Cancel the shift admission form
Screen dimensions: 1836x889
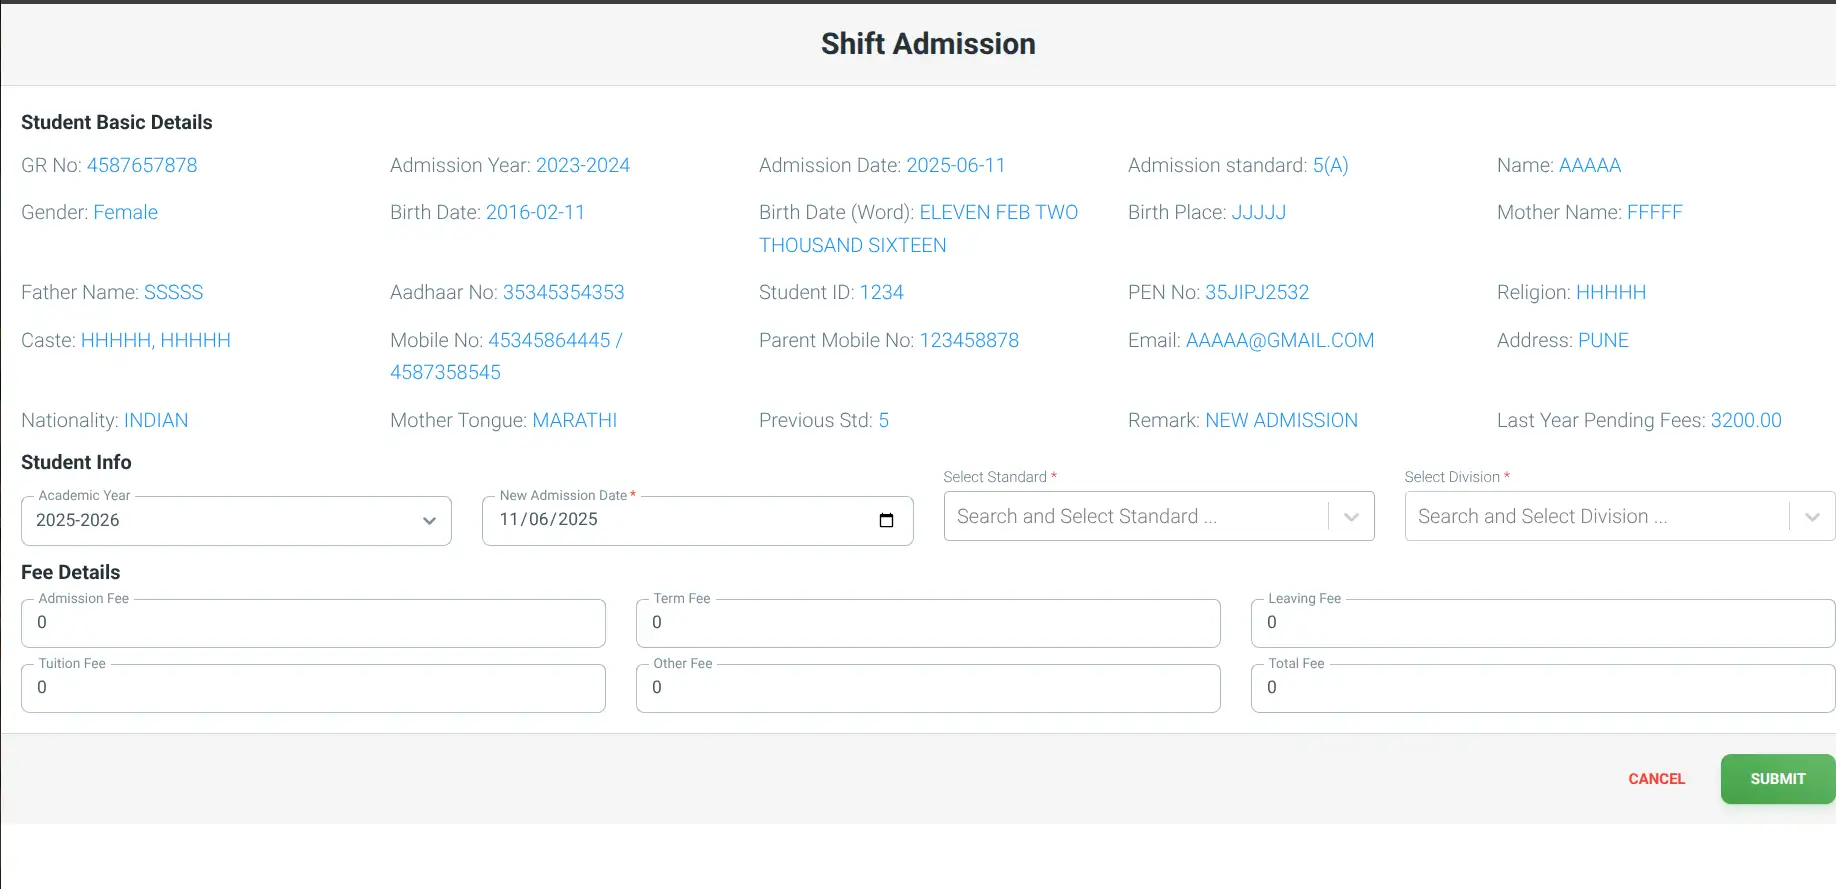pyautogui.click(x=1656, y=779)
